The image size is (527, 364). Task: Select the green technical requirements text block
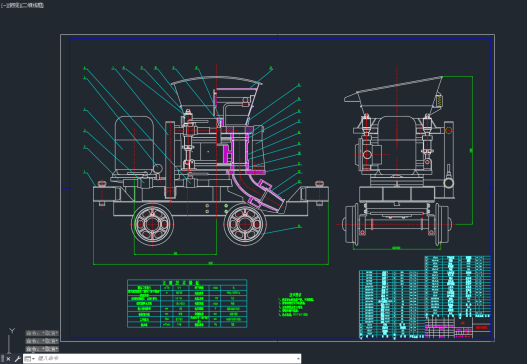point(296,305)
